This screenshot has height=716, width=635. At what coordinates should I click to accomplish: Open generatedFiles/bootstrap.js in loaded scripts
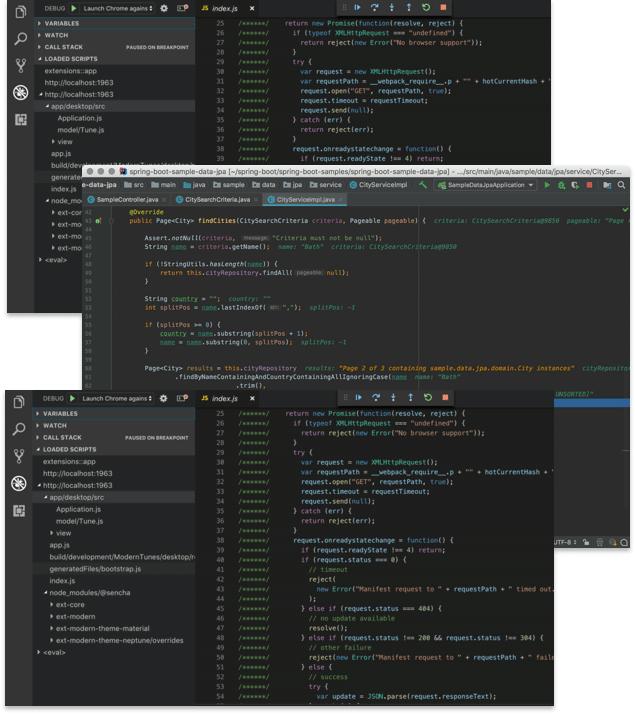(x=95, y=568)
